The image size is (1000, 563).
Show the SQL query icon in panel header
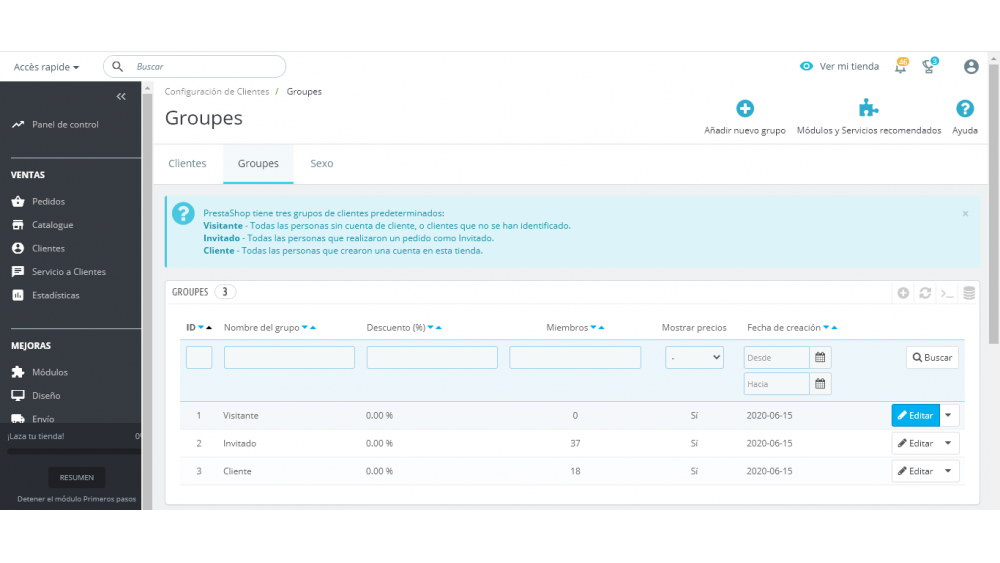pos(947,293)
